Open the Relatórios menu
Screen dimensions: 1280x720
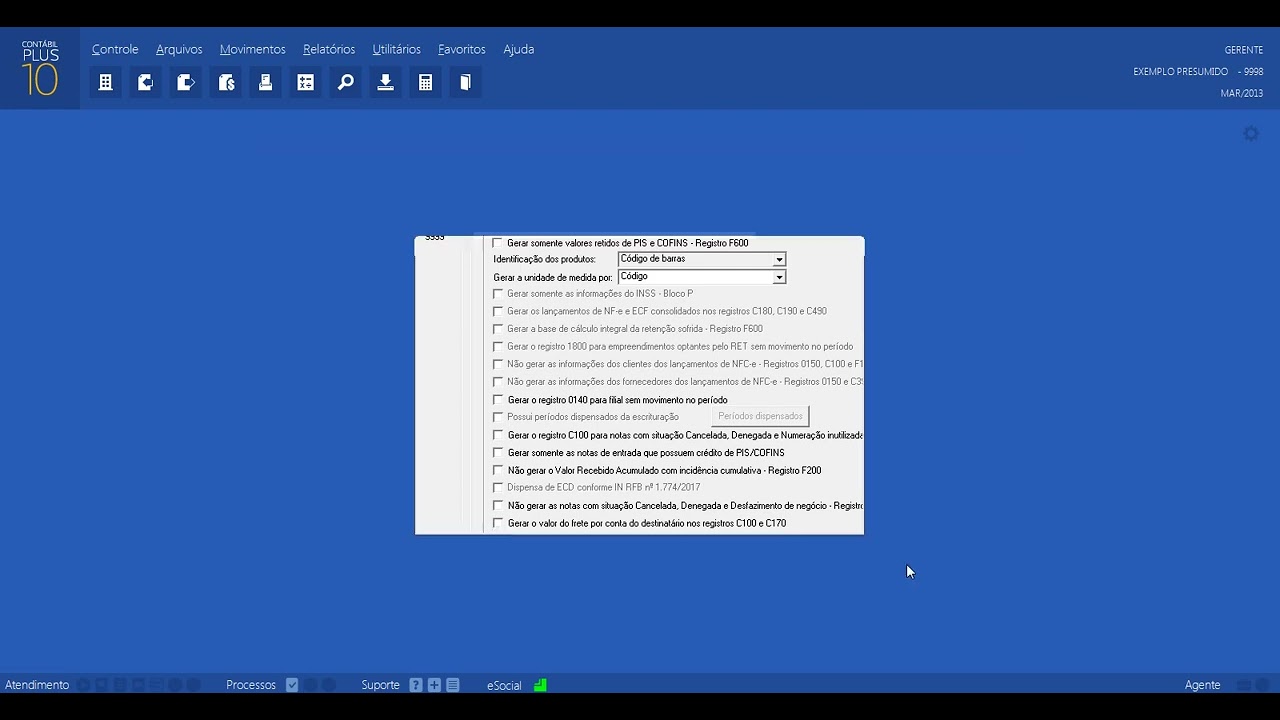tap(329, 49)
